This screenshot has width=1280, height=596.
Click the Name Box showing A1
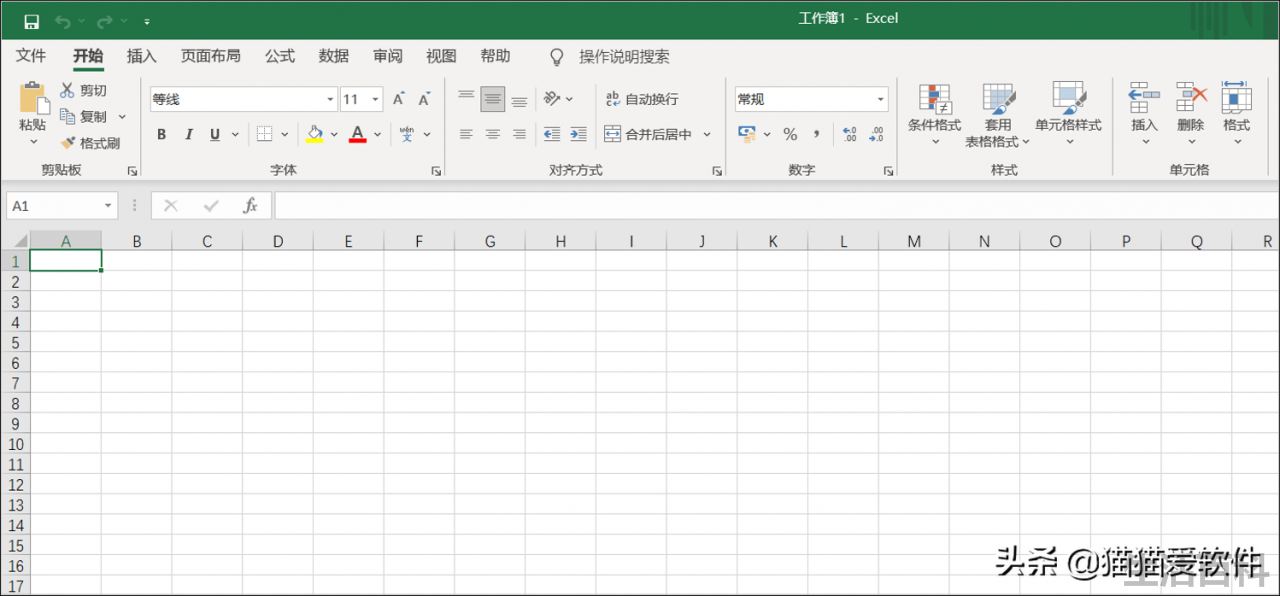point(63,206)
